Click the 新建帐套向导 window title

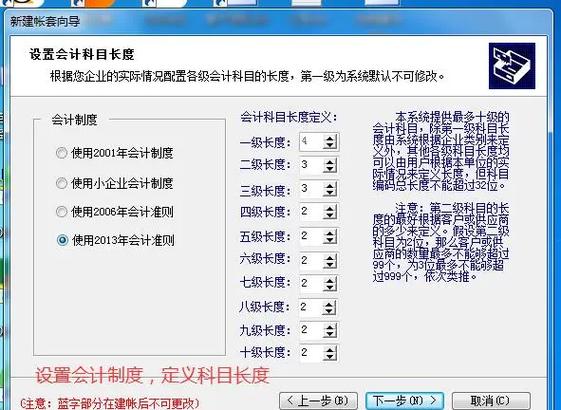(45, 22)
